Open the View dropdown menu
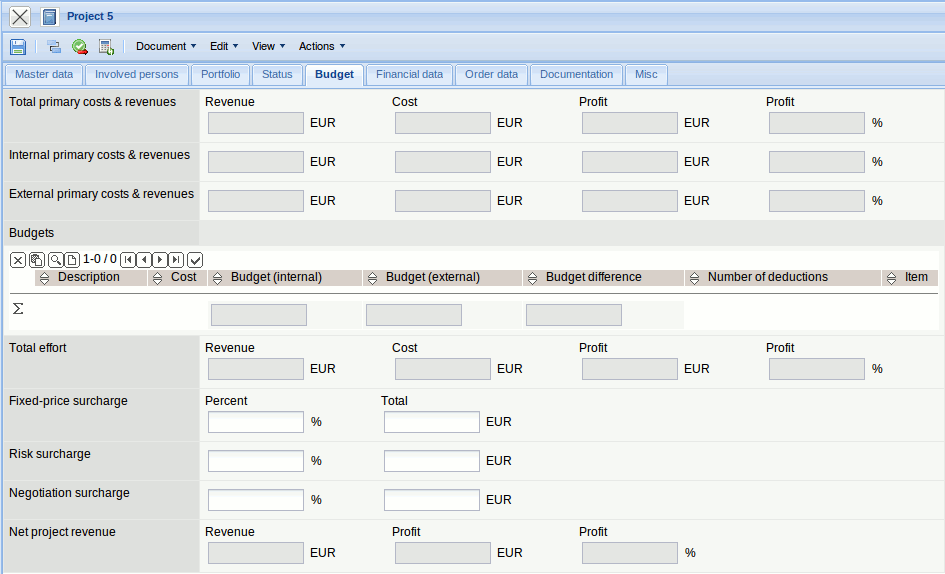This screenshot has width=945, height=574. point(268,46)
